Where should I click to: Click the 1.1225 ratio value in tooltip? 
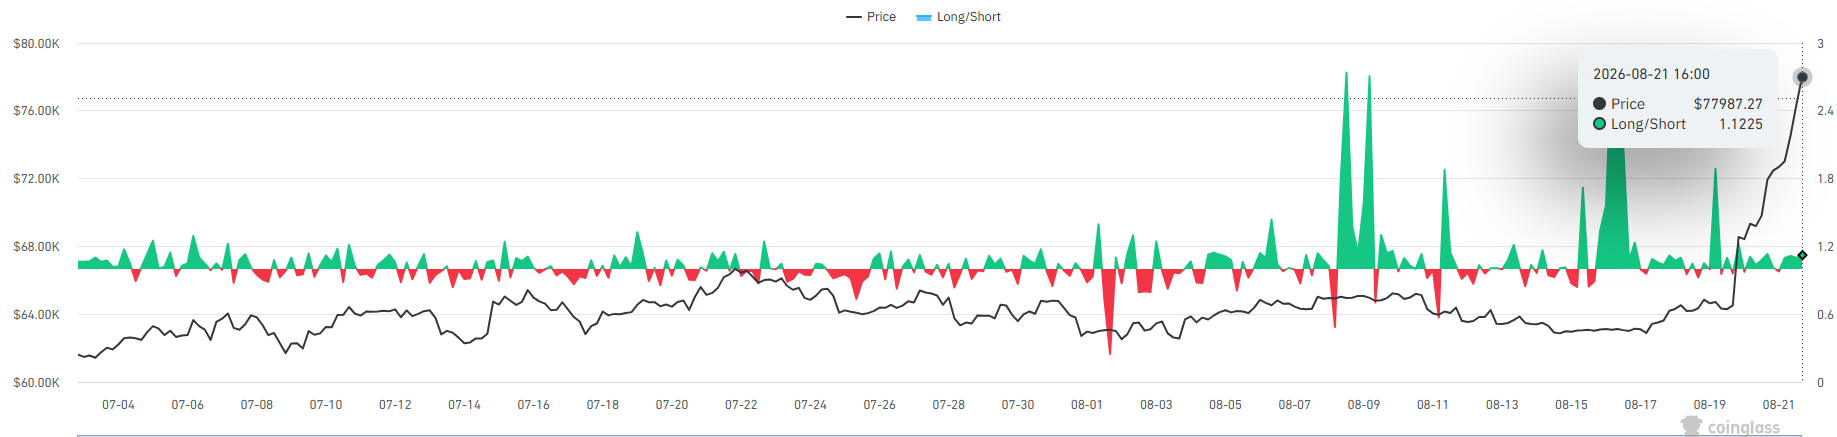(x=1741, y=124)
